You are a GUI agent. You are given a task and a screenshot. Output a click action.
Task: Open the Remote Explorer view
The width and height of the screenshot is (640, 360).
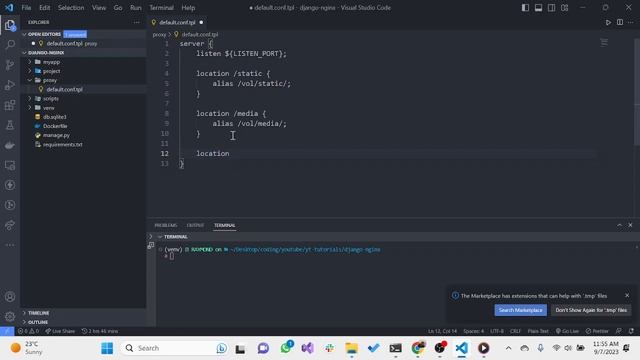(10, 165)
